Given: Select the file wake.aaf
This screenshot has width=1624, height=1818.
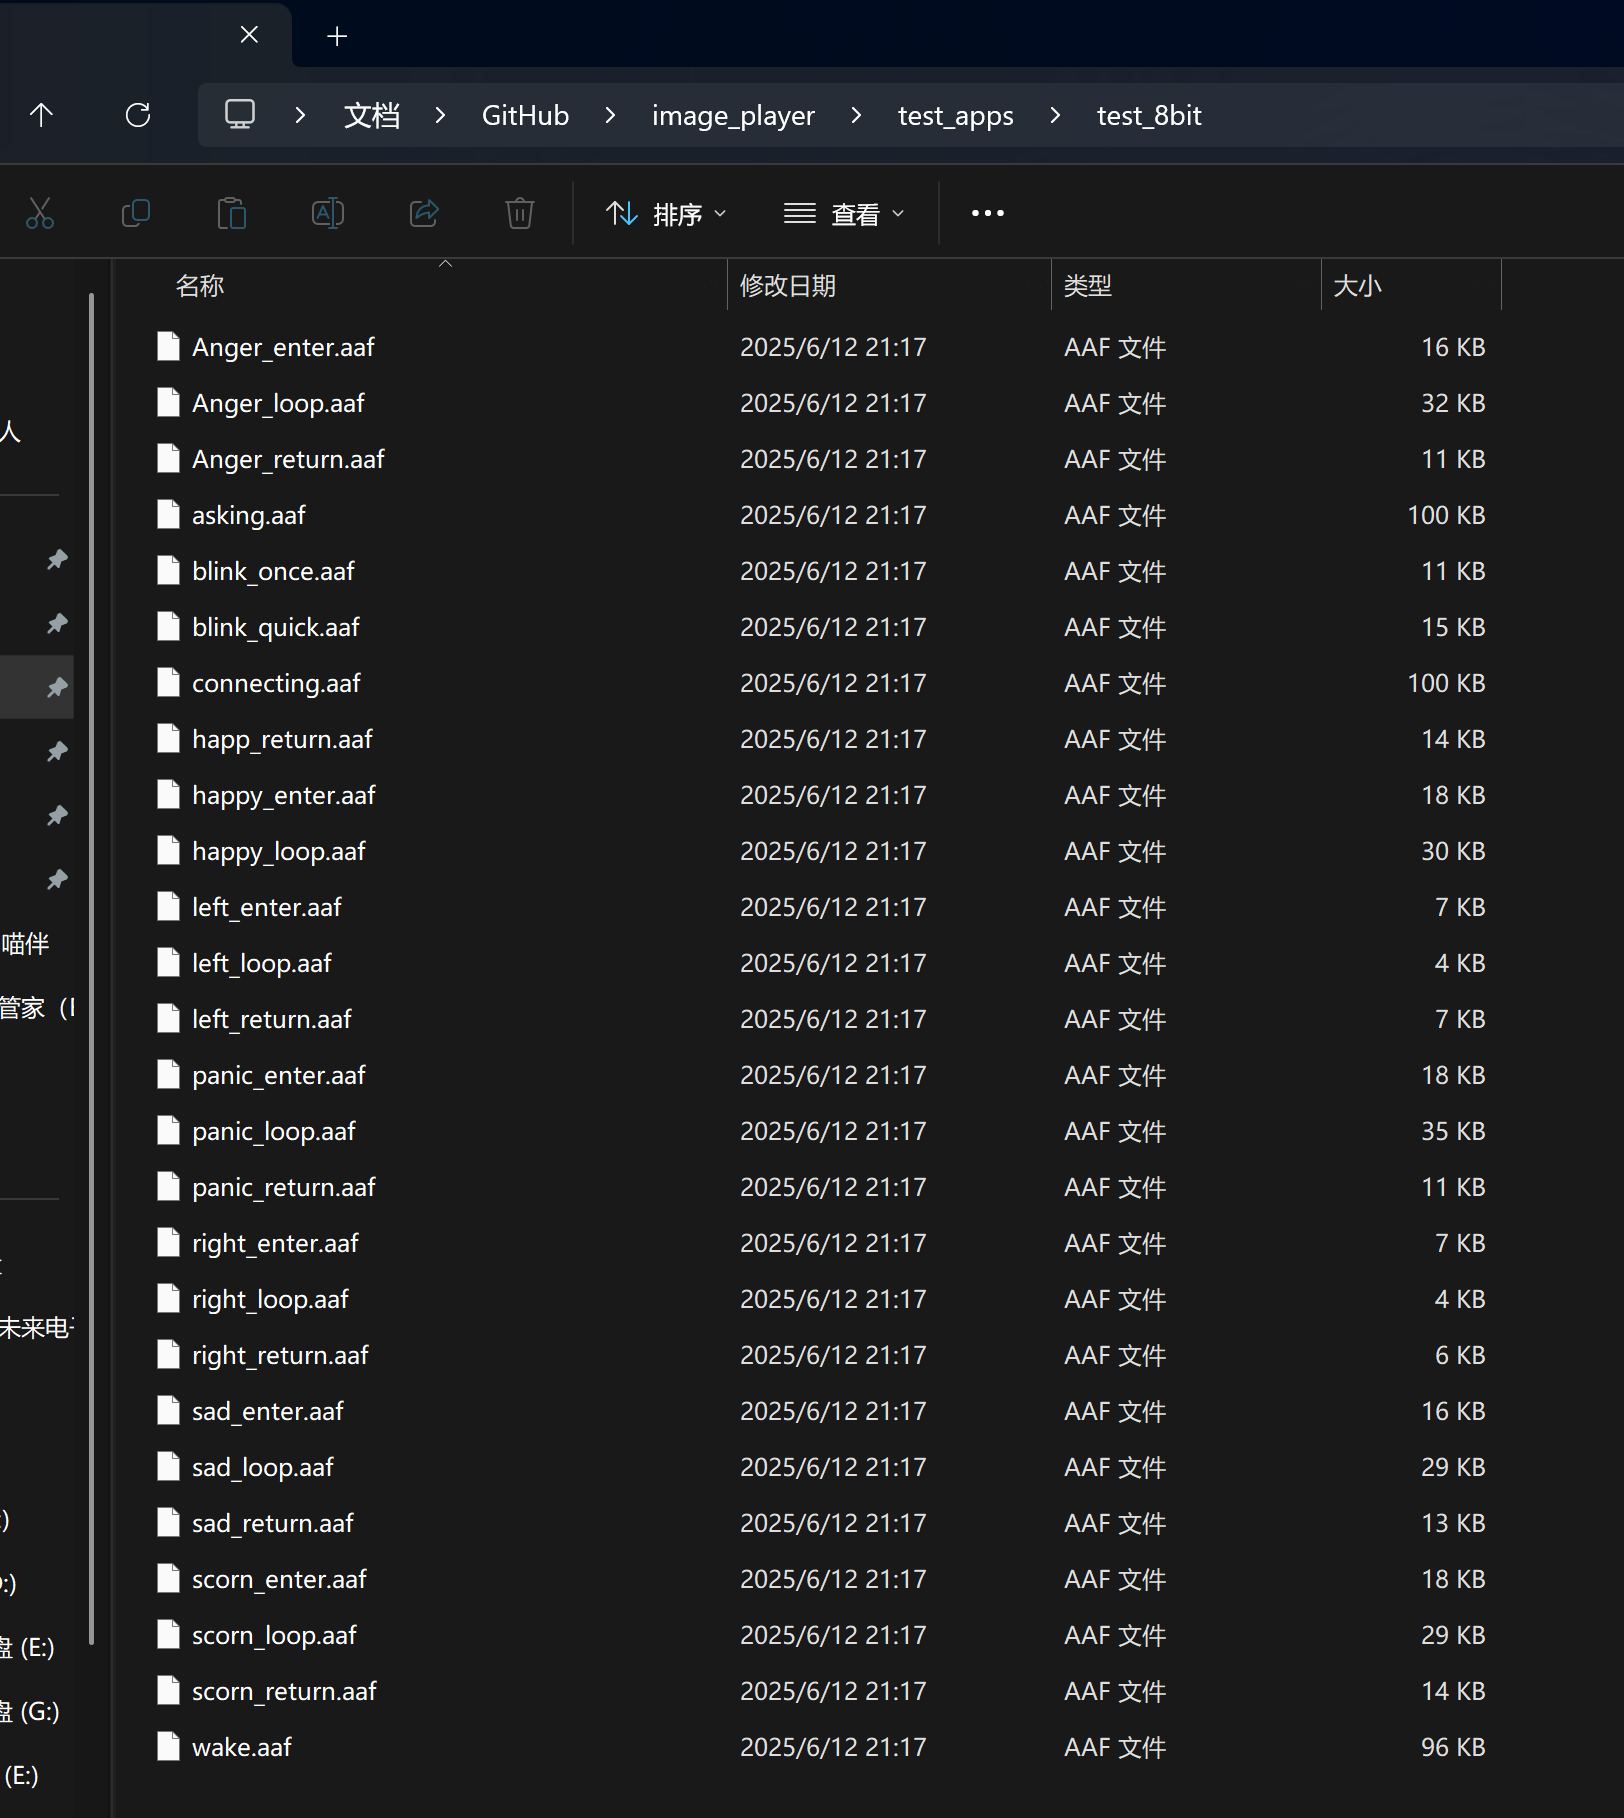Looking at the screenshot, I should click(x=242, y=1747).
